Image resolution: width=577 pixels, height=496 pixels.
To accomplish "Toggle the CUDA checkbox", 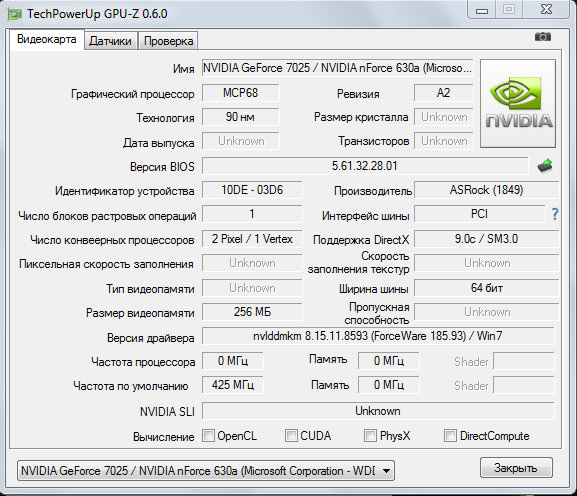I will tap(291, 436).
